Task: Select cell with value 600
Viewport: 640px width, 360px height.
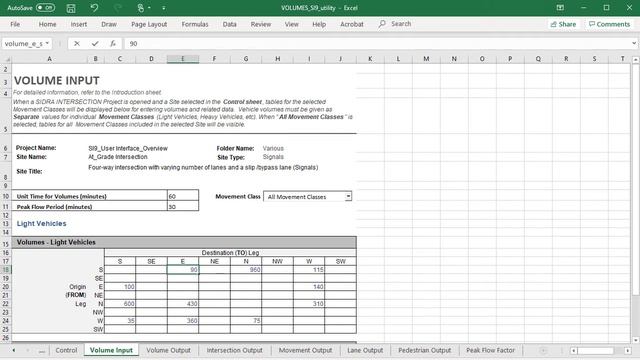Action: click(120, 304)
